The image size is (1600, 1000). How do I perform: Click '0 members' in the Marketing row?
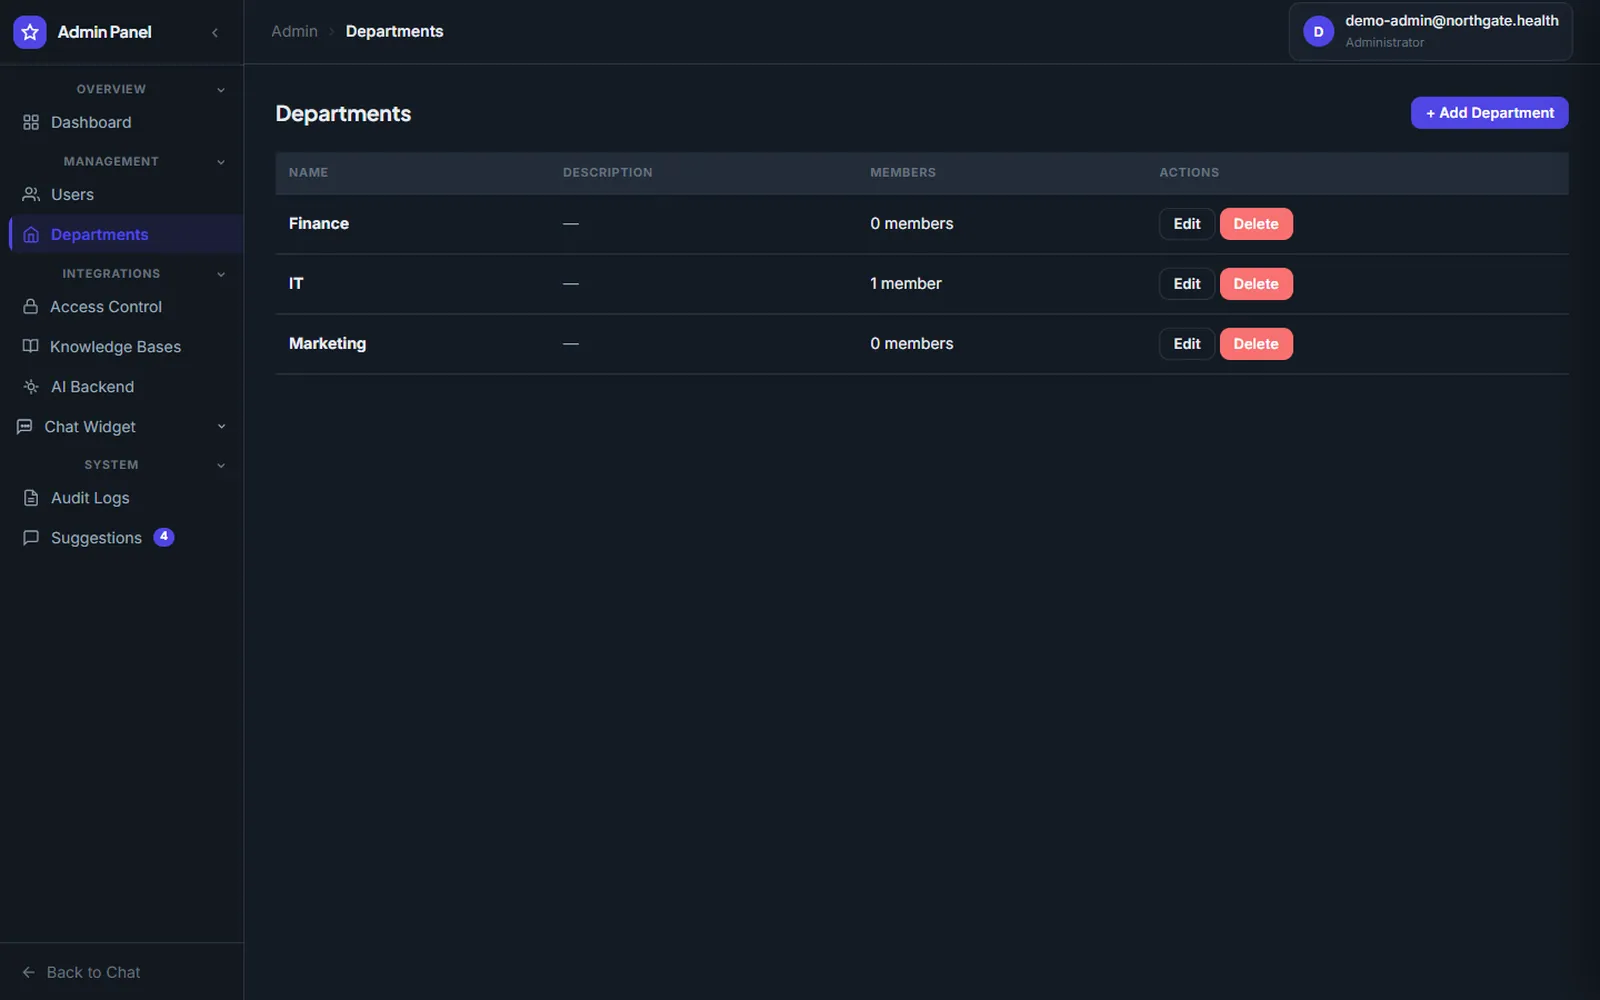click(912, 343)
